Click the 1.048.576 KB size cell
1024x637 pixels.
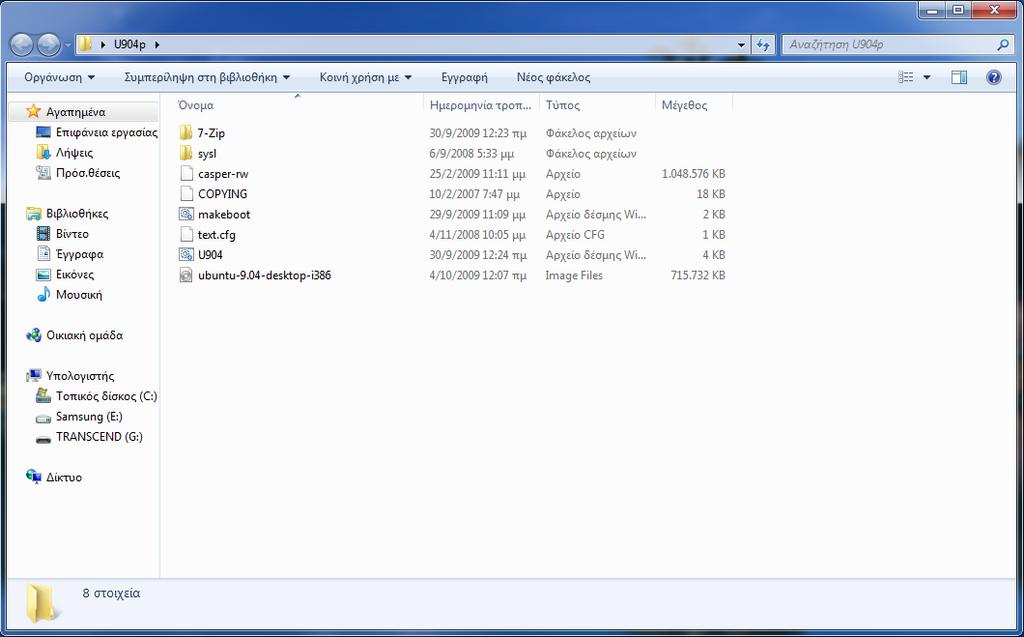693,174
